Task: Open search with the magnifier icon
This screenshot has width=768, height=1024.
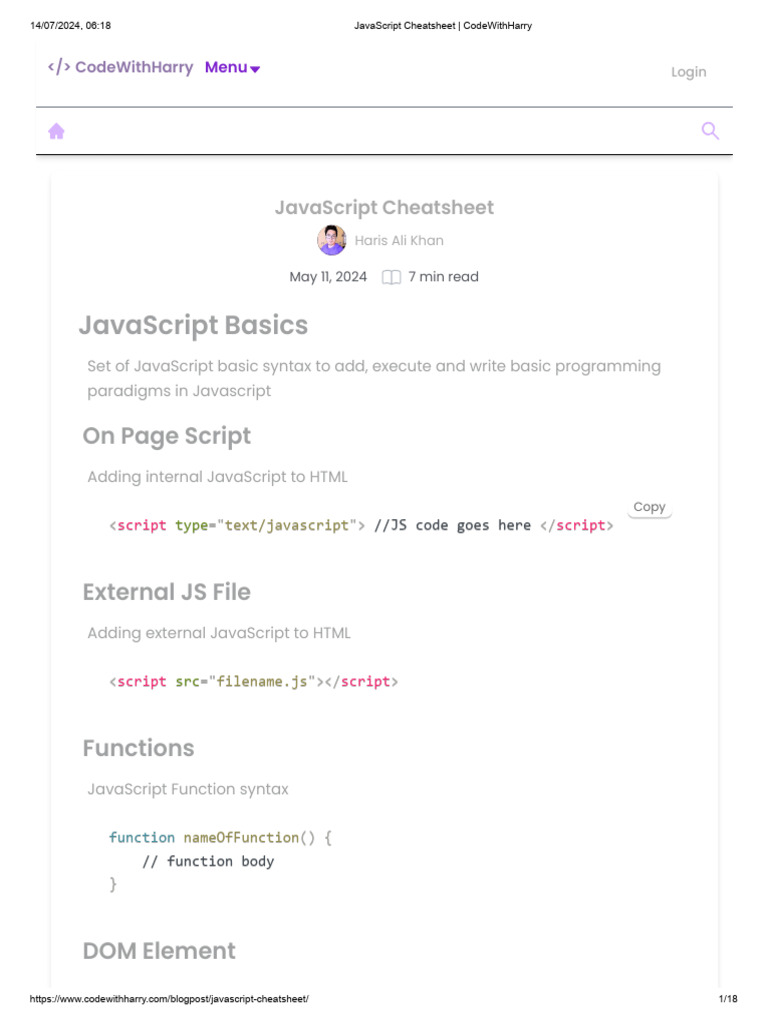Action: coord(710,131)
